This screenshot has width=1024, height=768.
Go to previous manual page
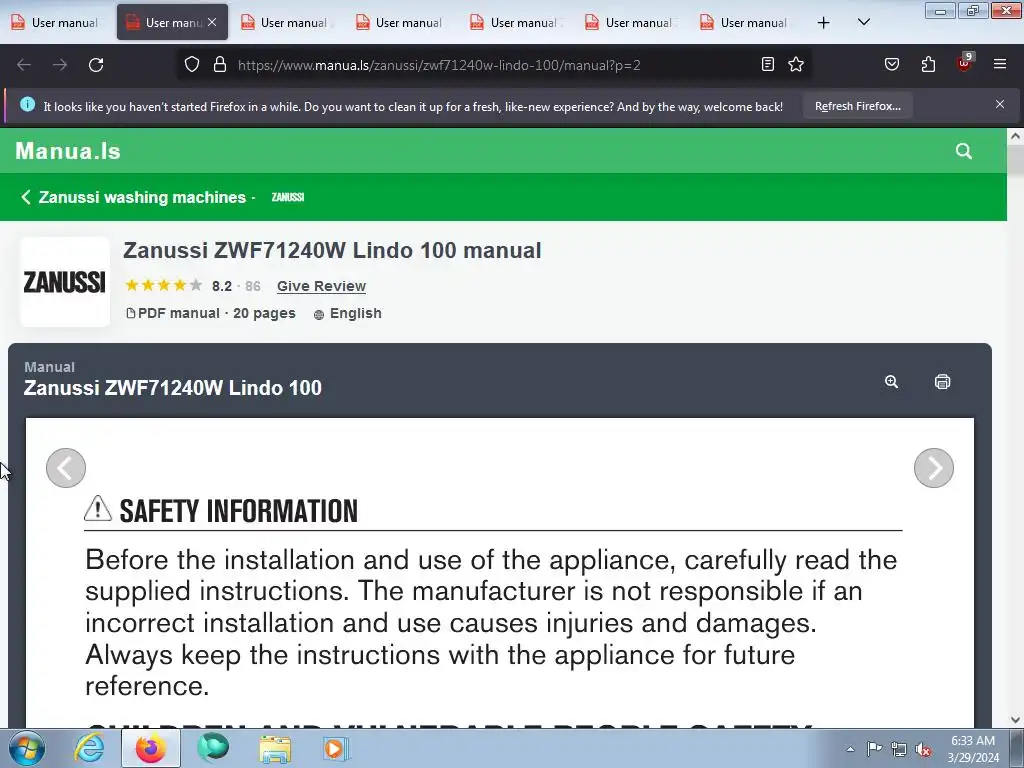point(66,468)
